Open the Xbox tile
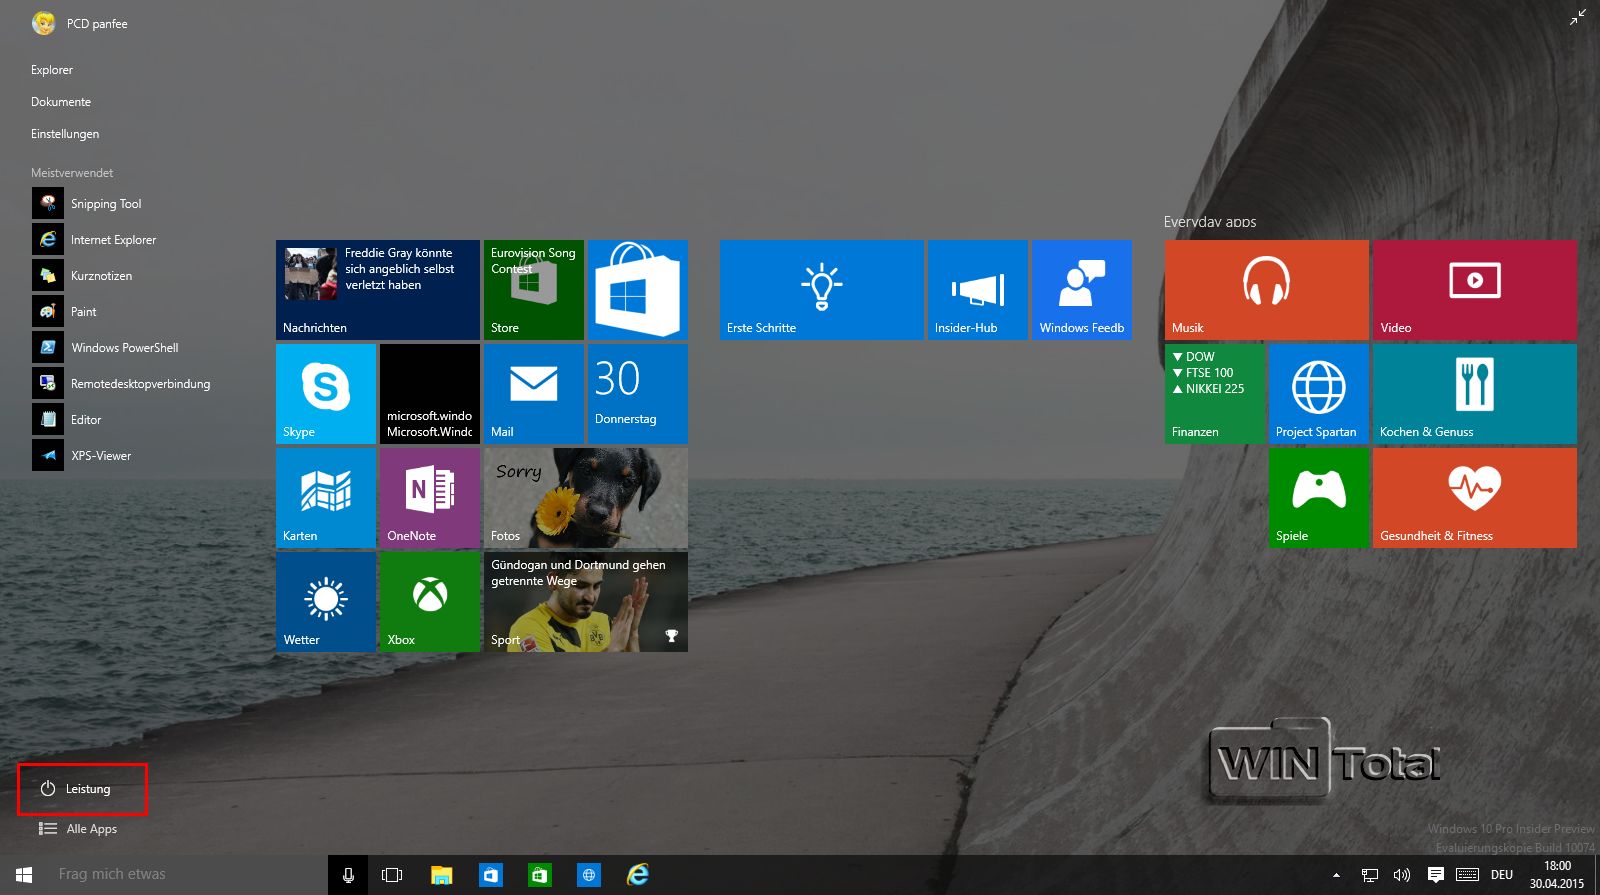This screenshot has width=1600, height=895. tap(430, 601)
